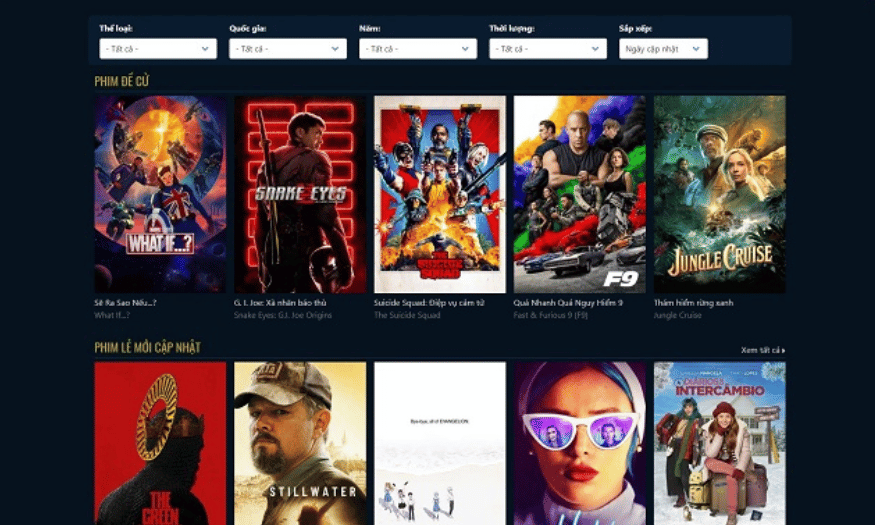Click the PHIM ĐỀ CỬ heading
The height and width of the screenshot is (525, 875).
click(122, 81)
